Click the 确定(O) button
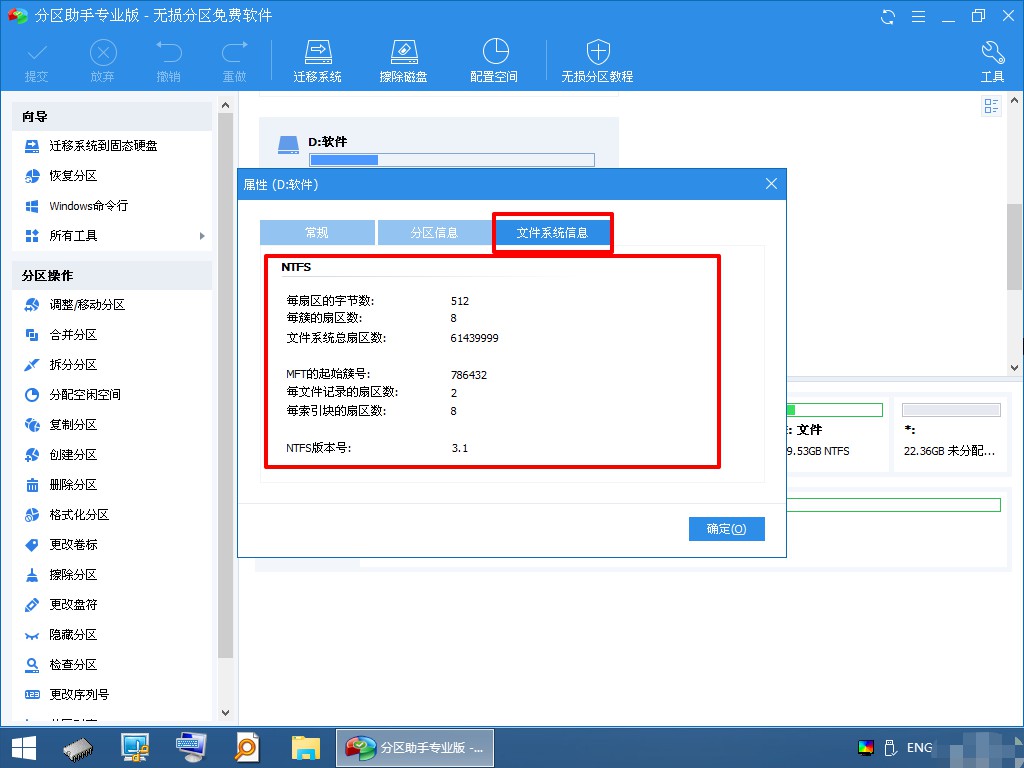 click(x=726, y=529)
